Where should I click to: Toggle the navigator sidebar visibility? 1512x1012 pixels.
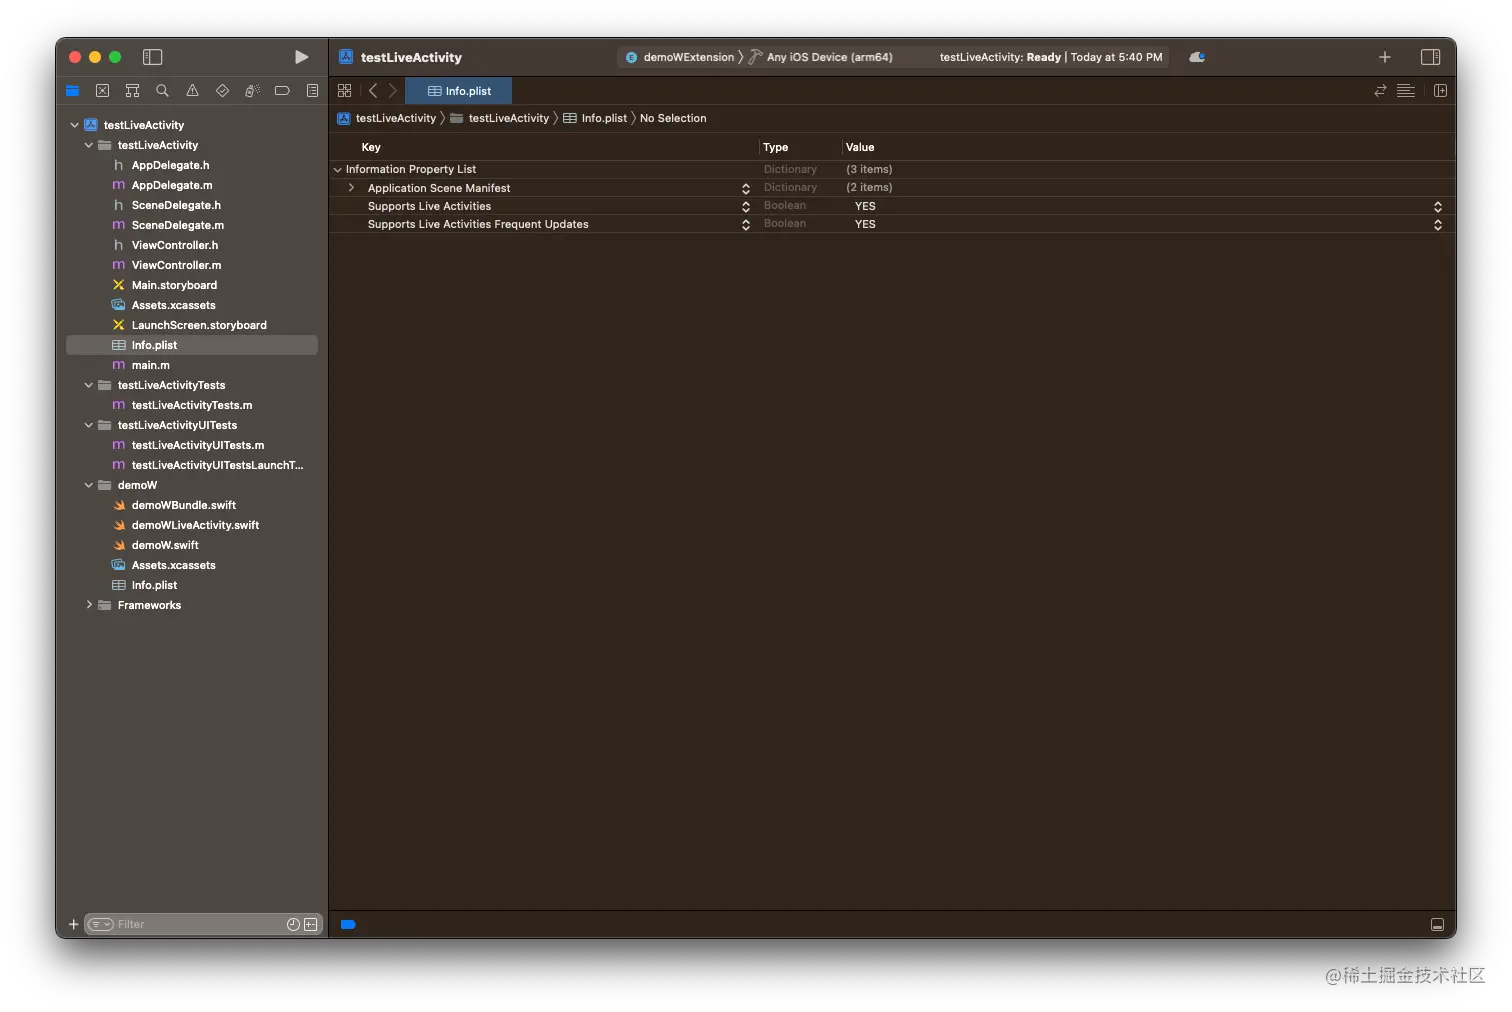(x=153, y=57)
